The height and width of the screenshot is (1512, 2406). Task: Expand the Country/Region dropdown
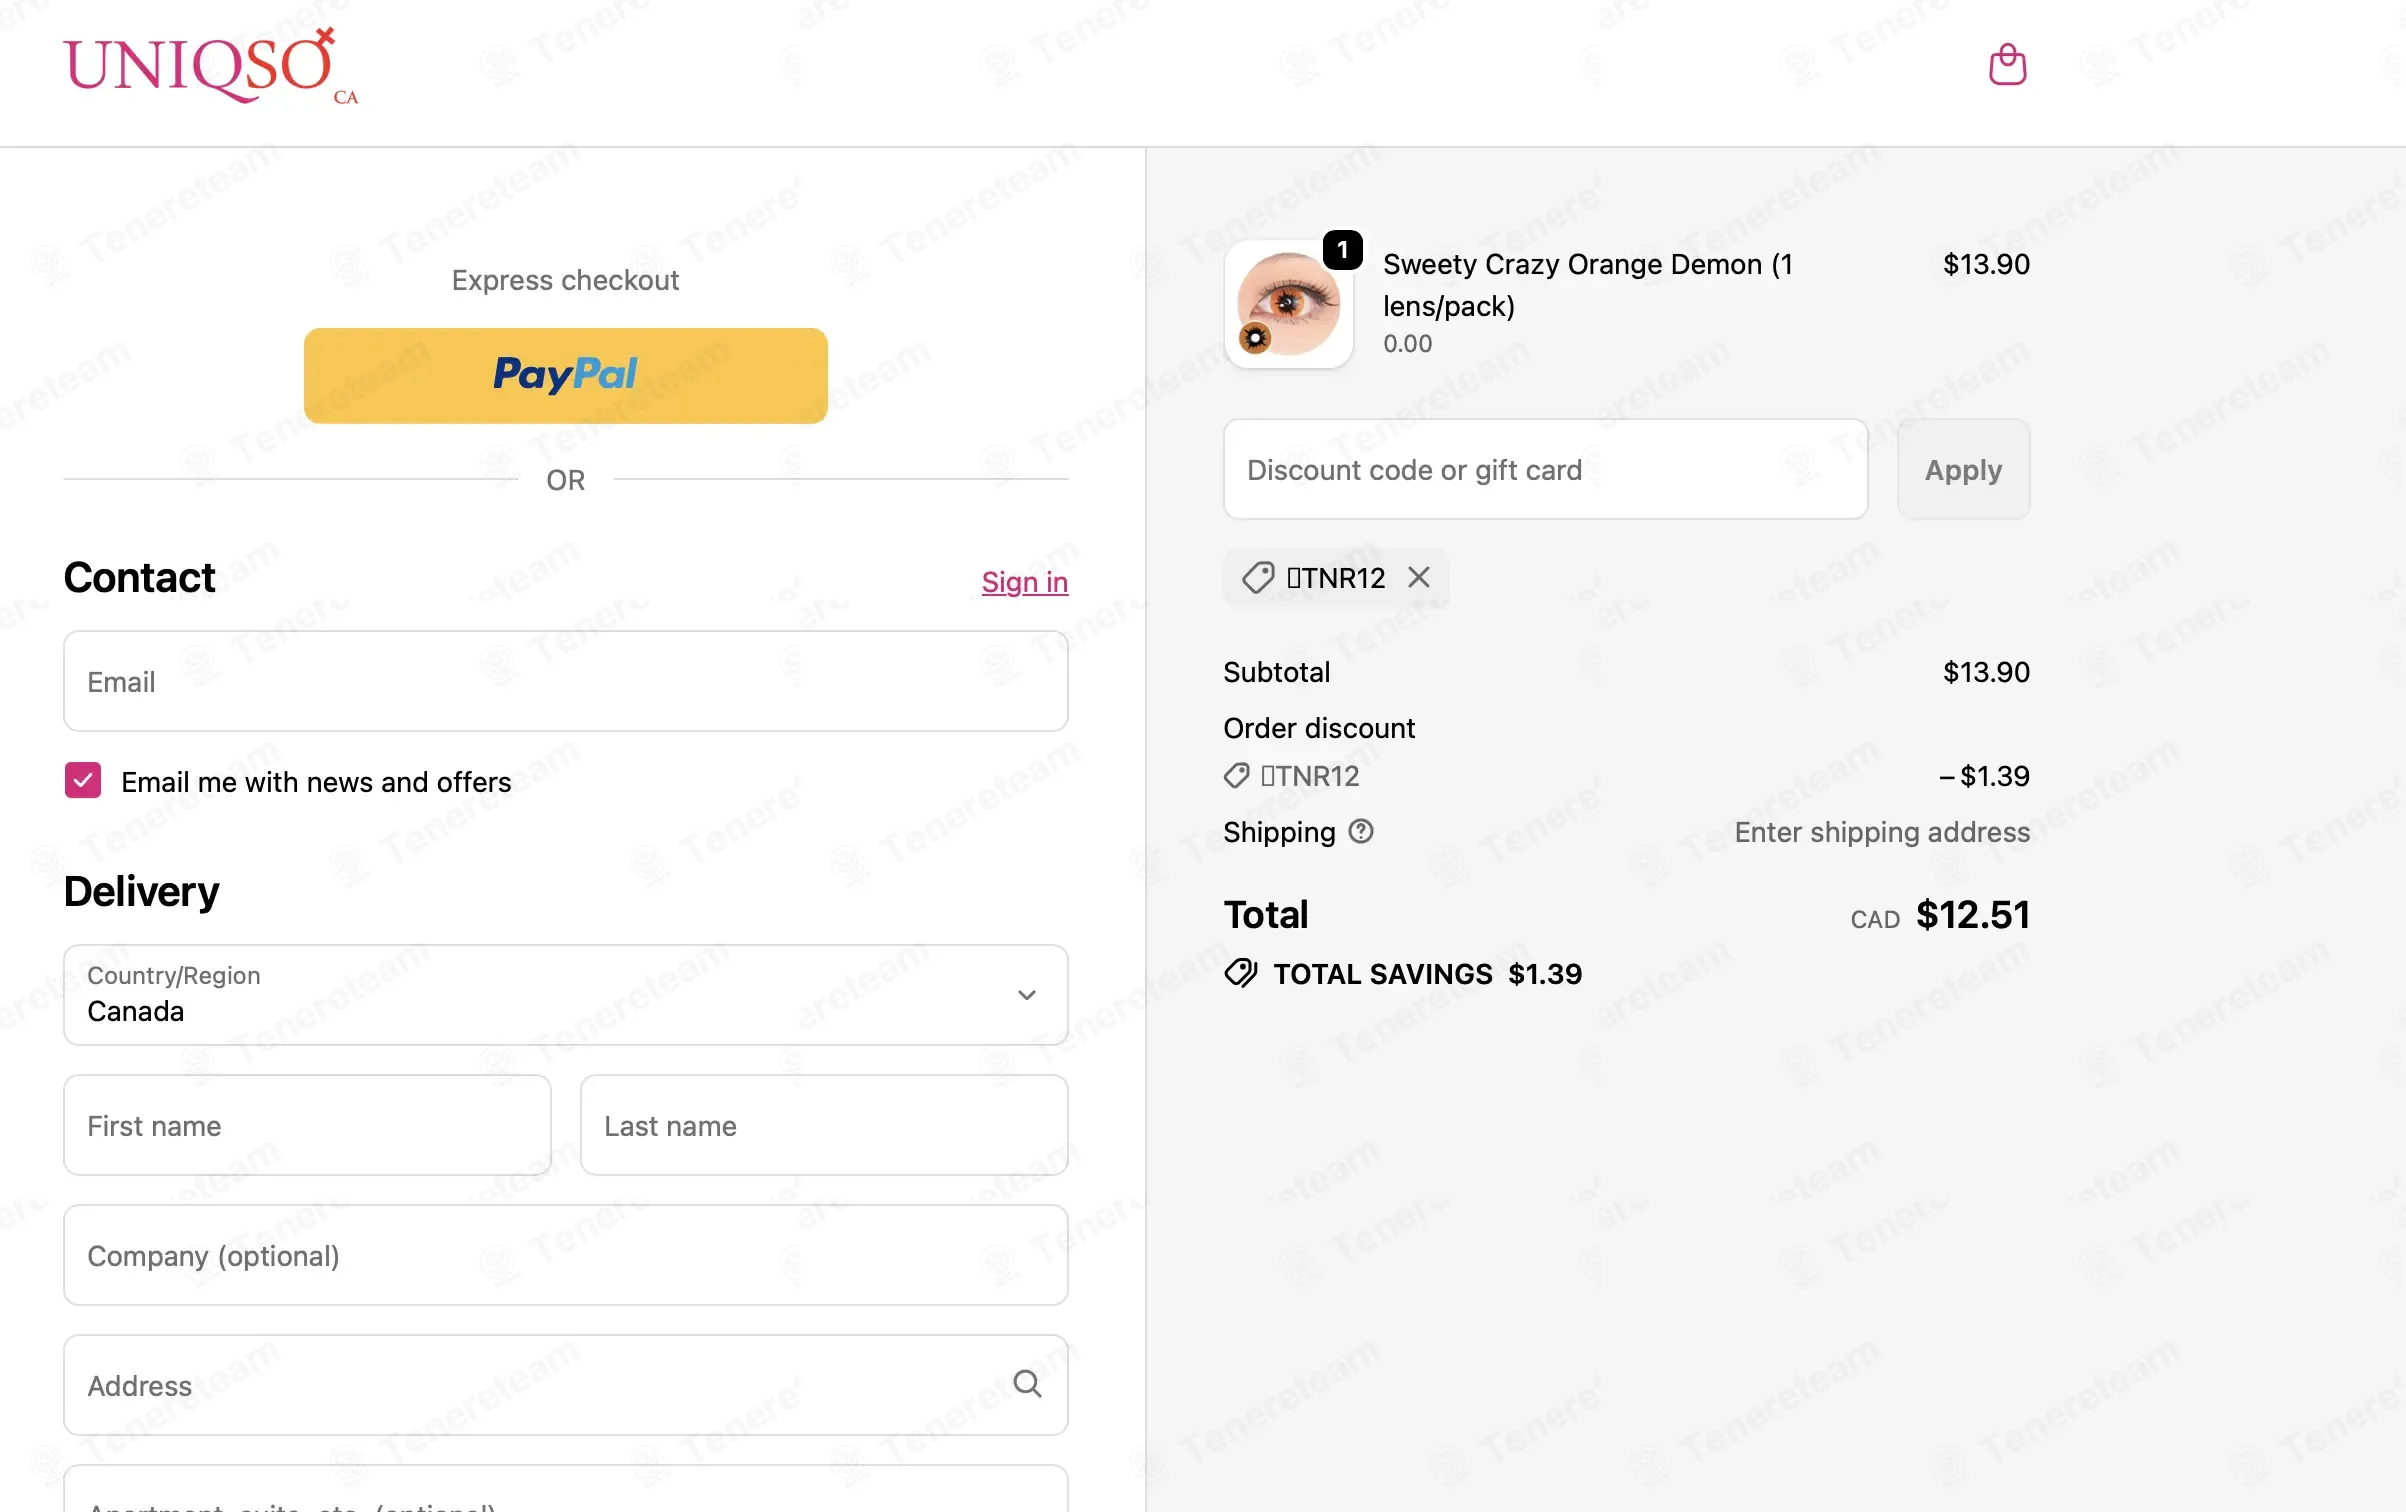click(x=565, y=995)
